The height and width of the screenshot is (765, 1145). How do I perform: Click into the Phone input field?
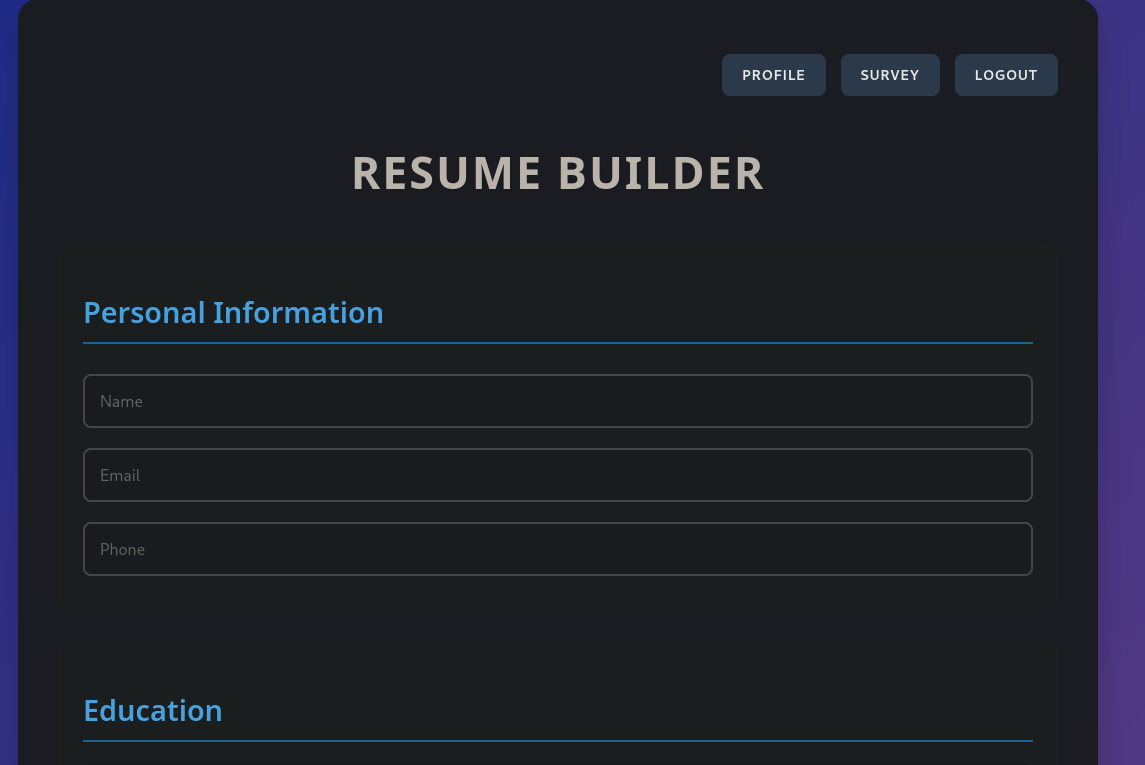pyautogui.click(x=558, y=549)
